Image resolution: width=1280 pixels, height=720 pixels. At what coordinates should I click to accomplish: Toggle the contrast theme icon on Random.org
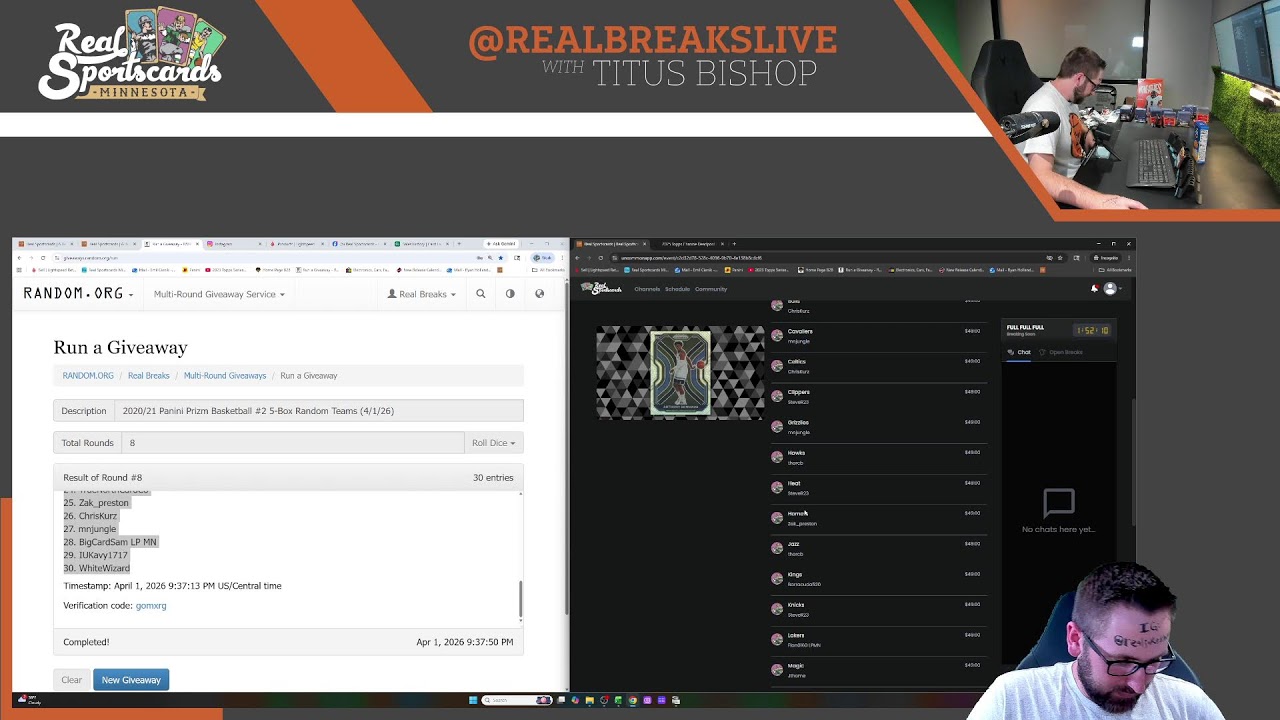510,294
